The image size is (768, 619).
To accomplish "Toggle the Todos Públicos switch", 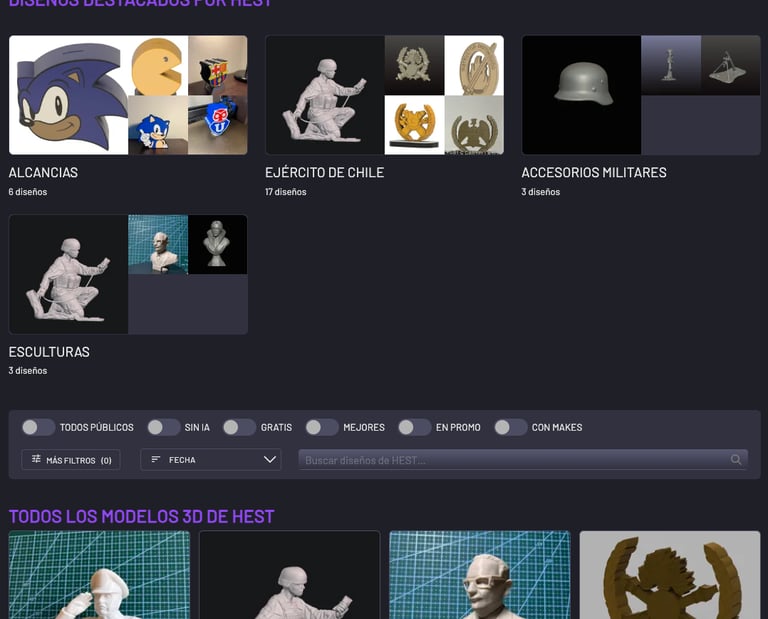I will click(x=38, y=427).
